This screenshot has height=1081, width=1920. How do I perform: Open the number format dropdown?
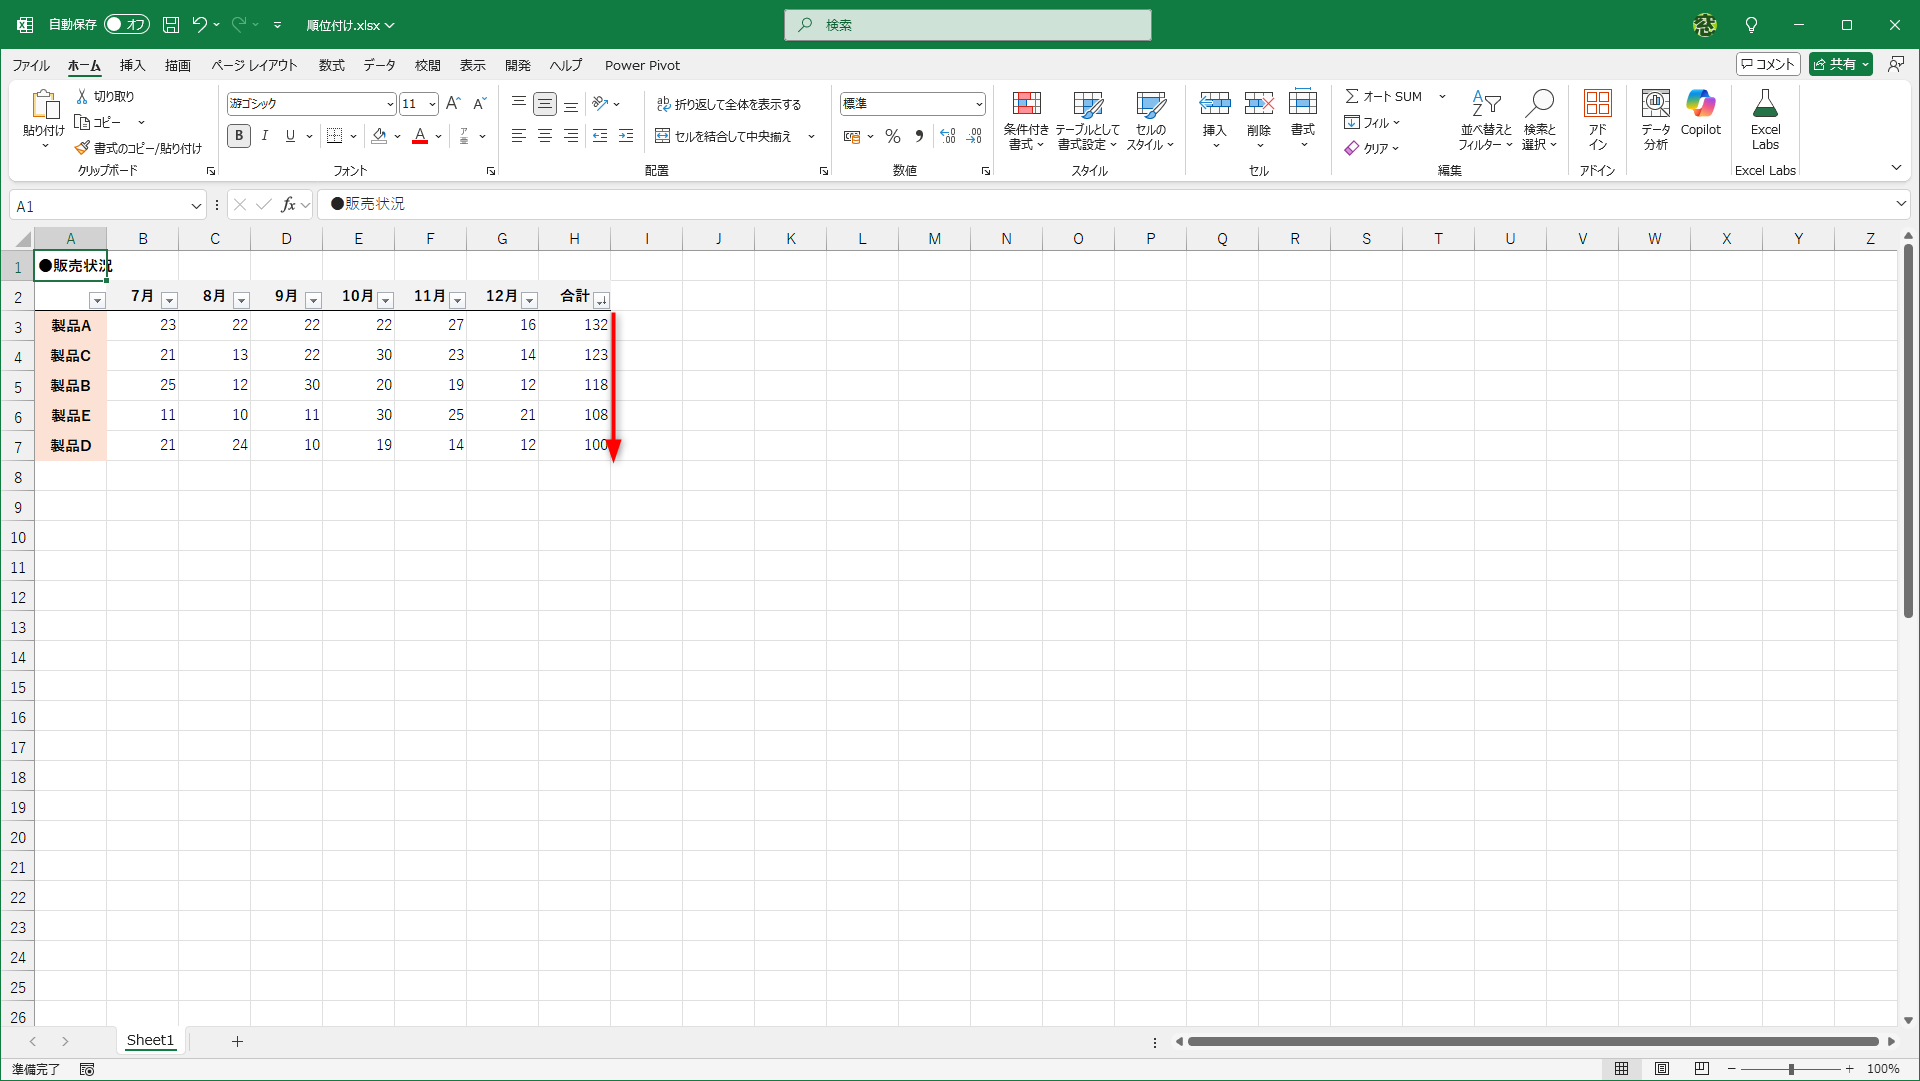[978, 104]
